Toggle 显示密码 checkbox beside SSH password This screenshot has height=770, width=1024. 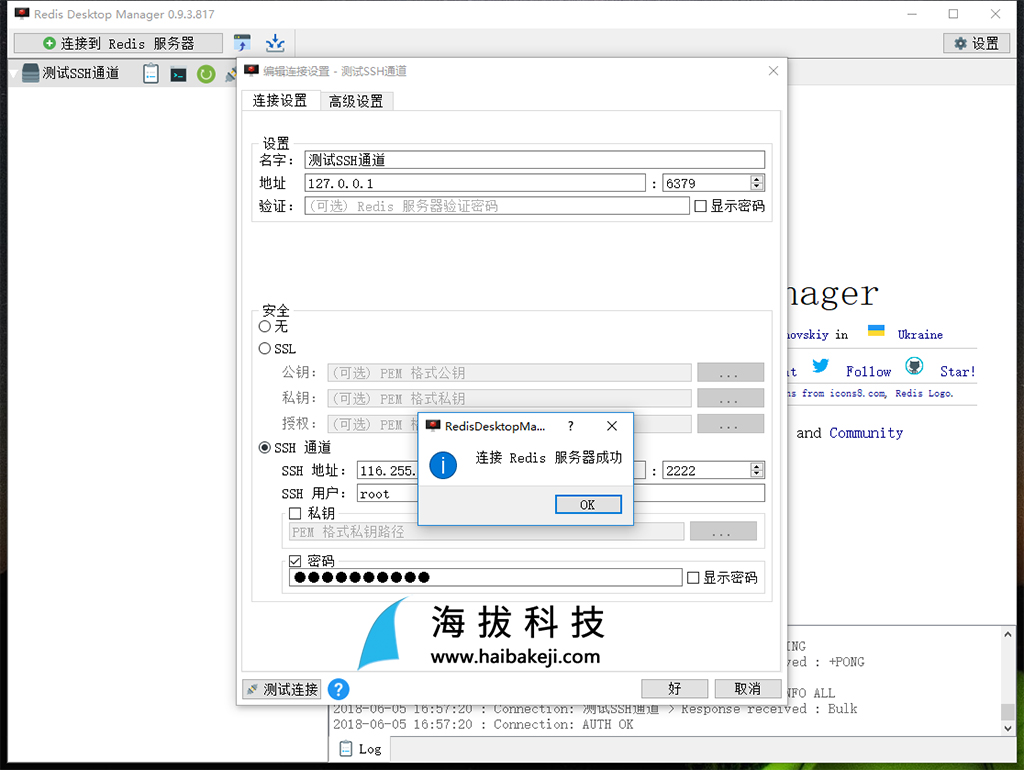pos(694,577)
